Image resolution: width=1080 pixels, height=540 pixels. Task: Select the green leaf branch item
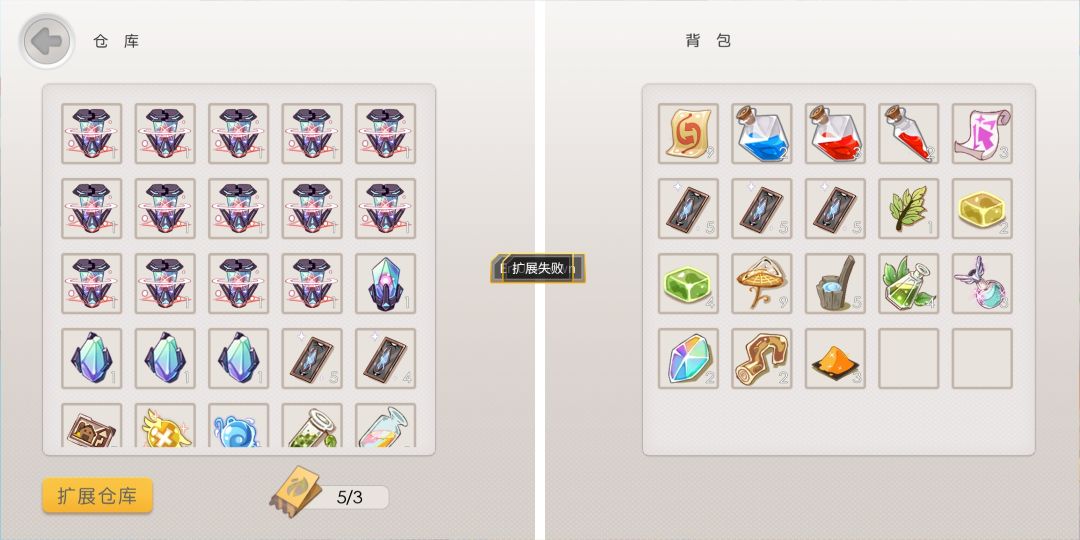908,209
